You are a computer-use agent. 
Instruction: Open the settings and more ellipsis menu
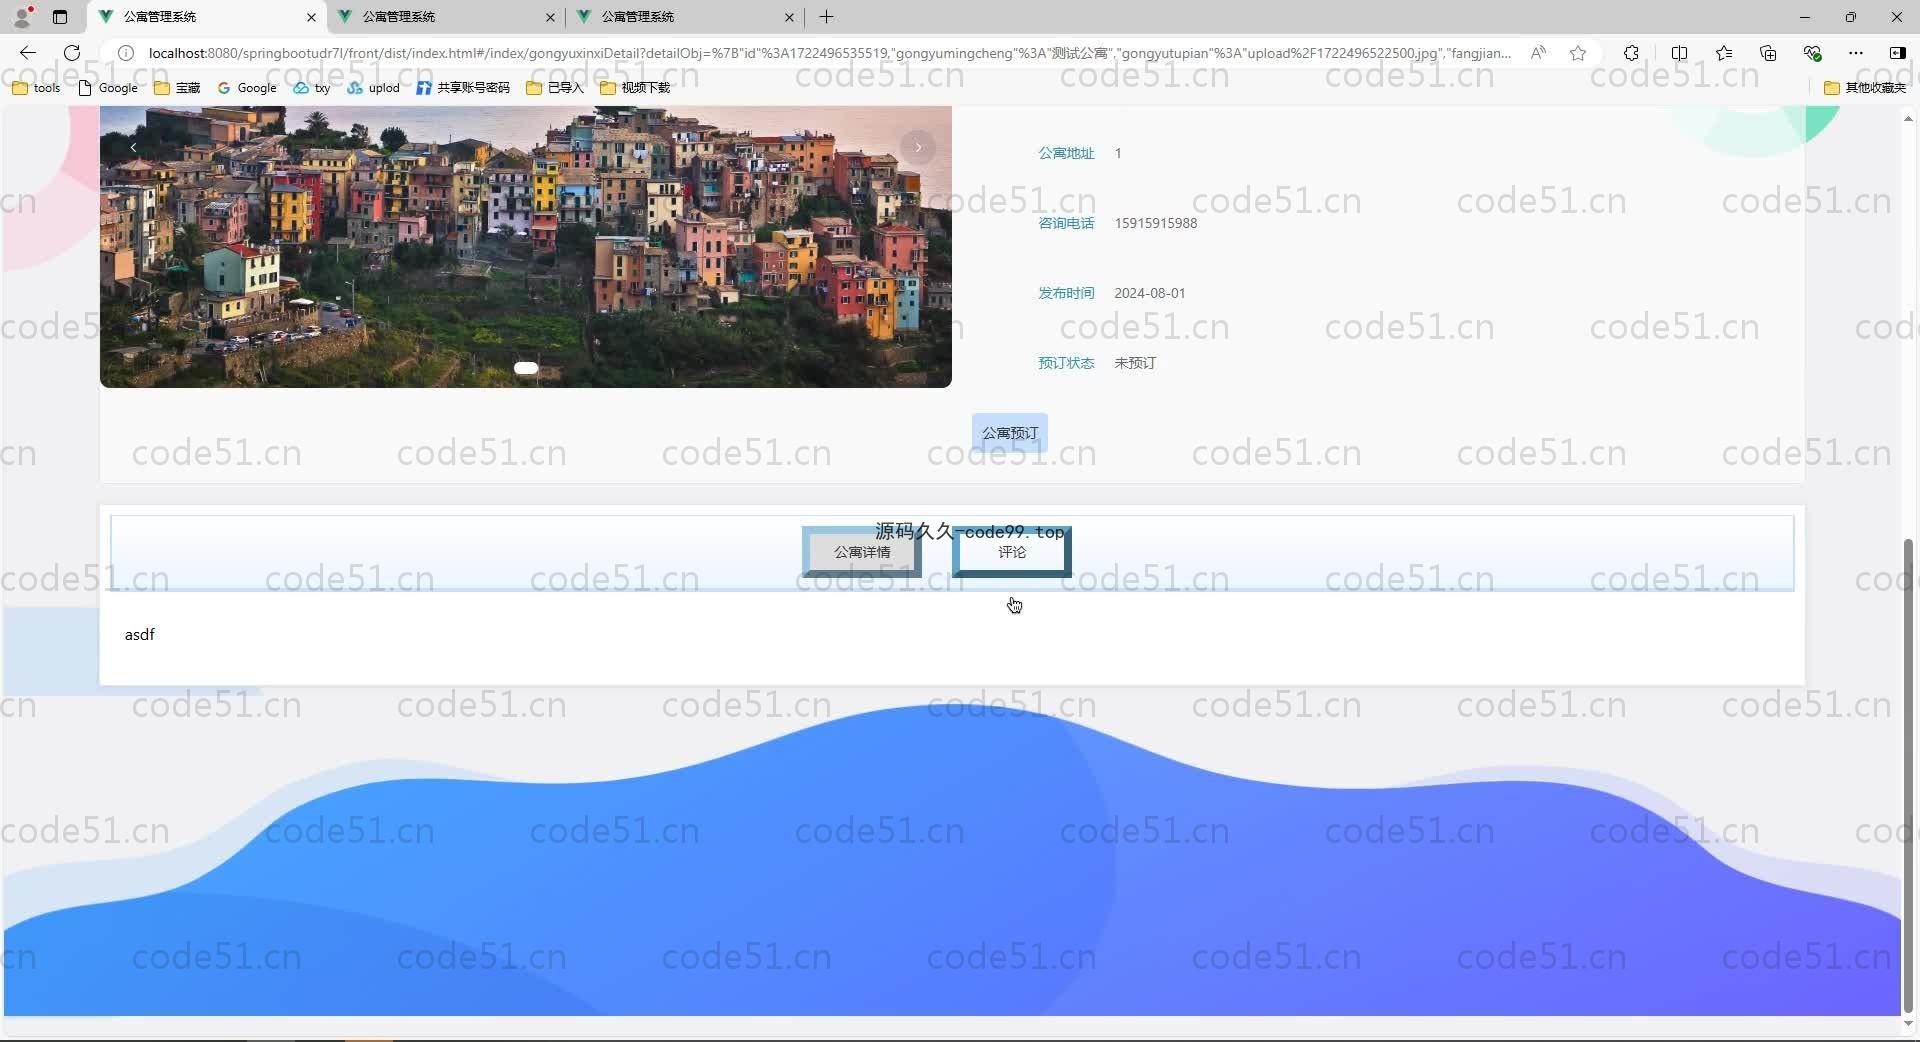coord(1856,53)
